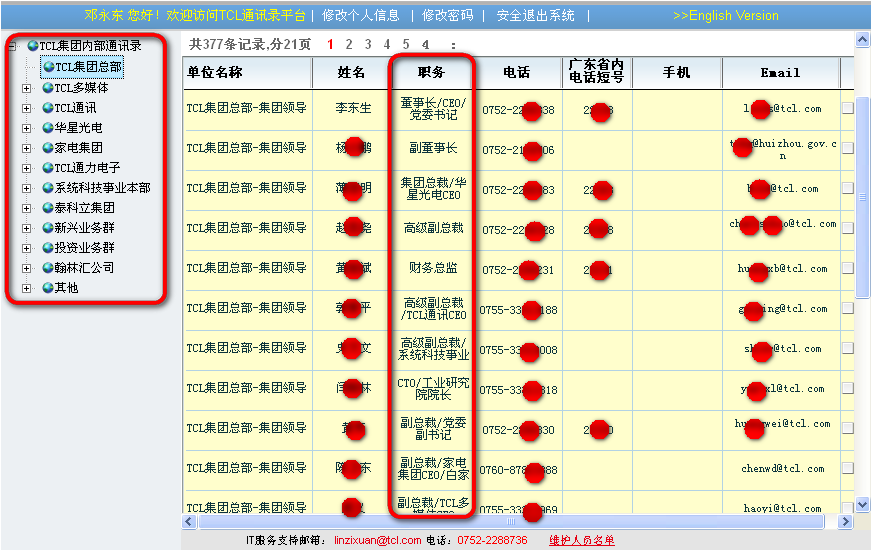Click globe icon beside 系统科技事业本部
The height and width of the screenshot is (550, 873).
point(48,188)
